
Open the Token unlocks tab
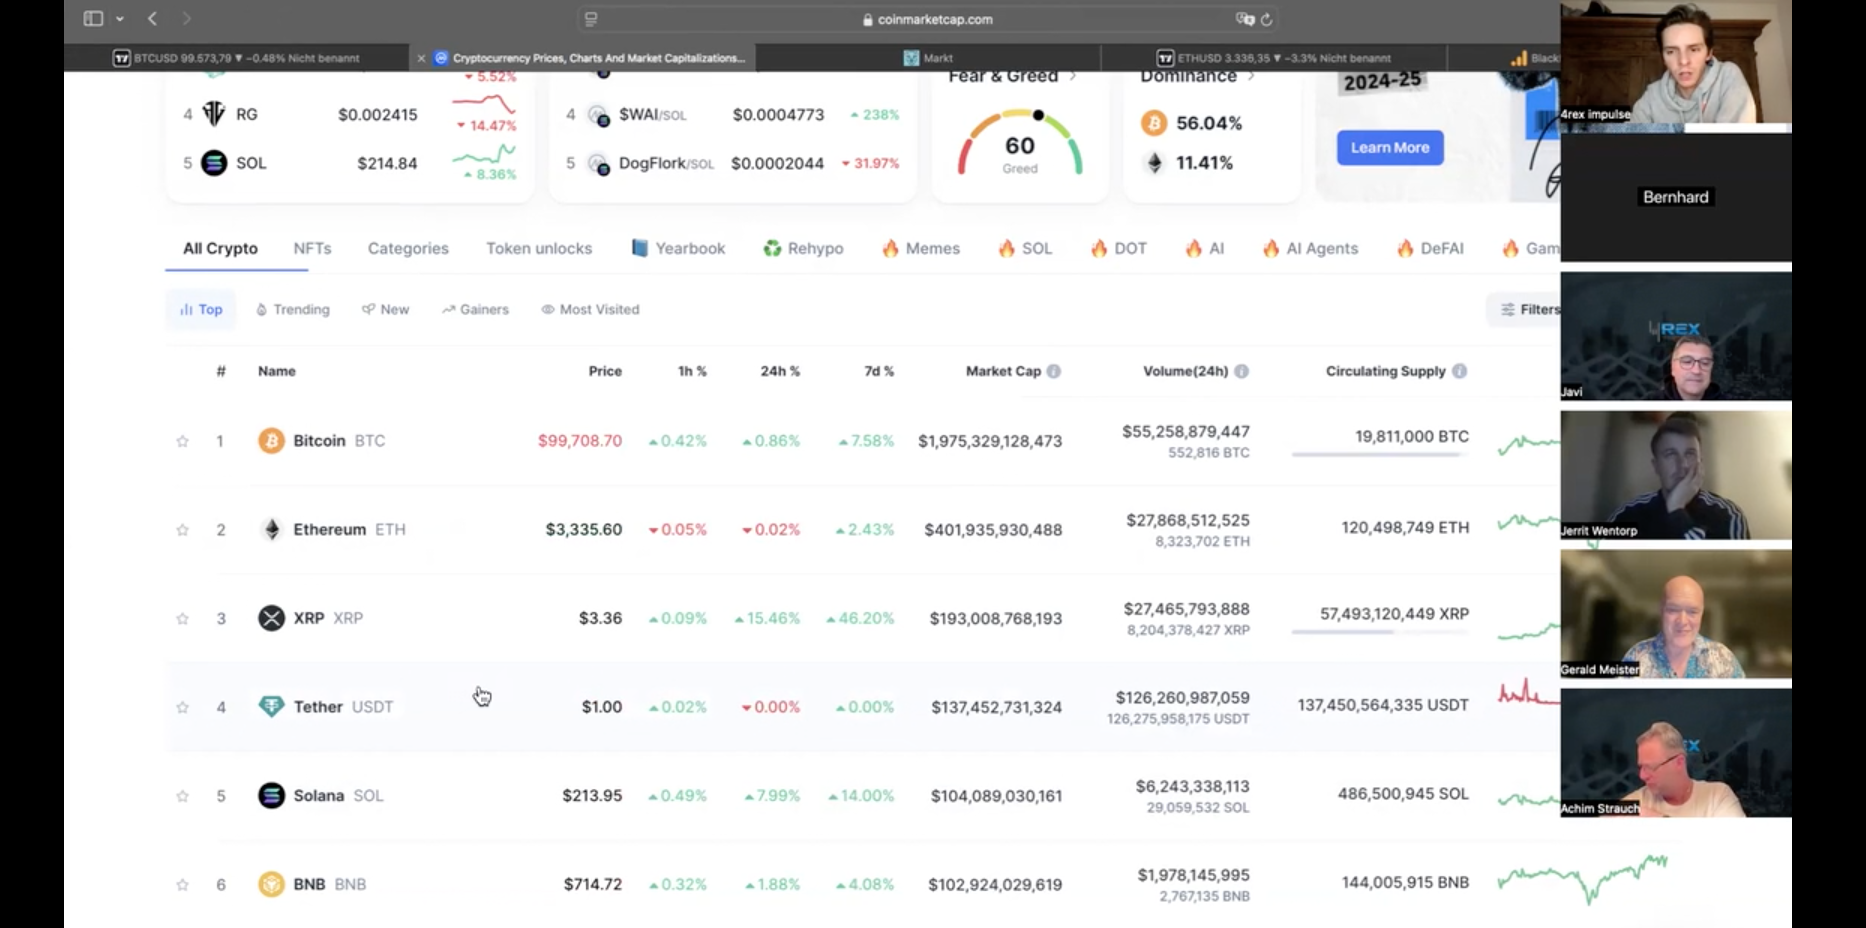pyautogui.click(x=539, y=248)
